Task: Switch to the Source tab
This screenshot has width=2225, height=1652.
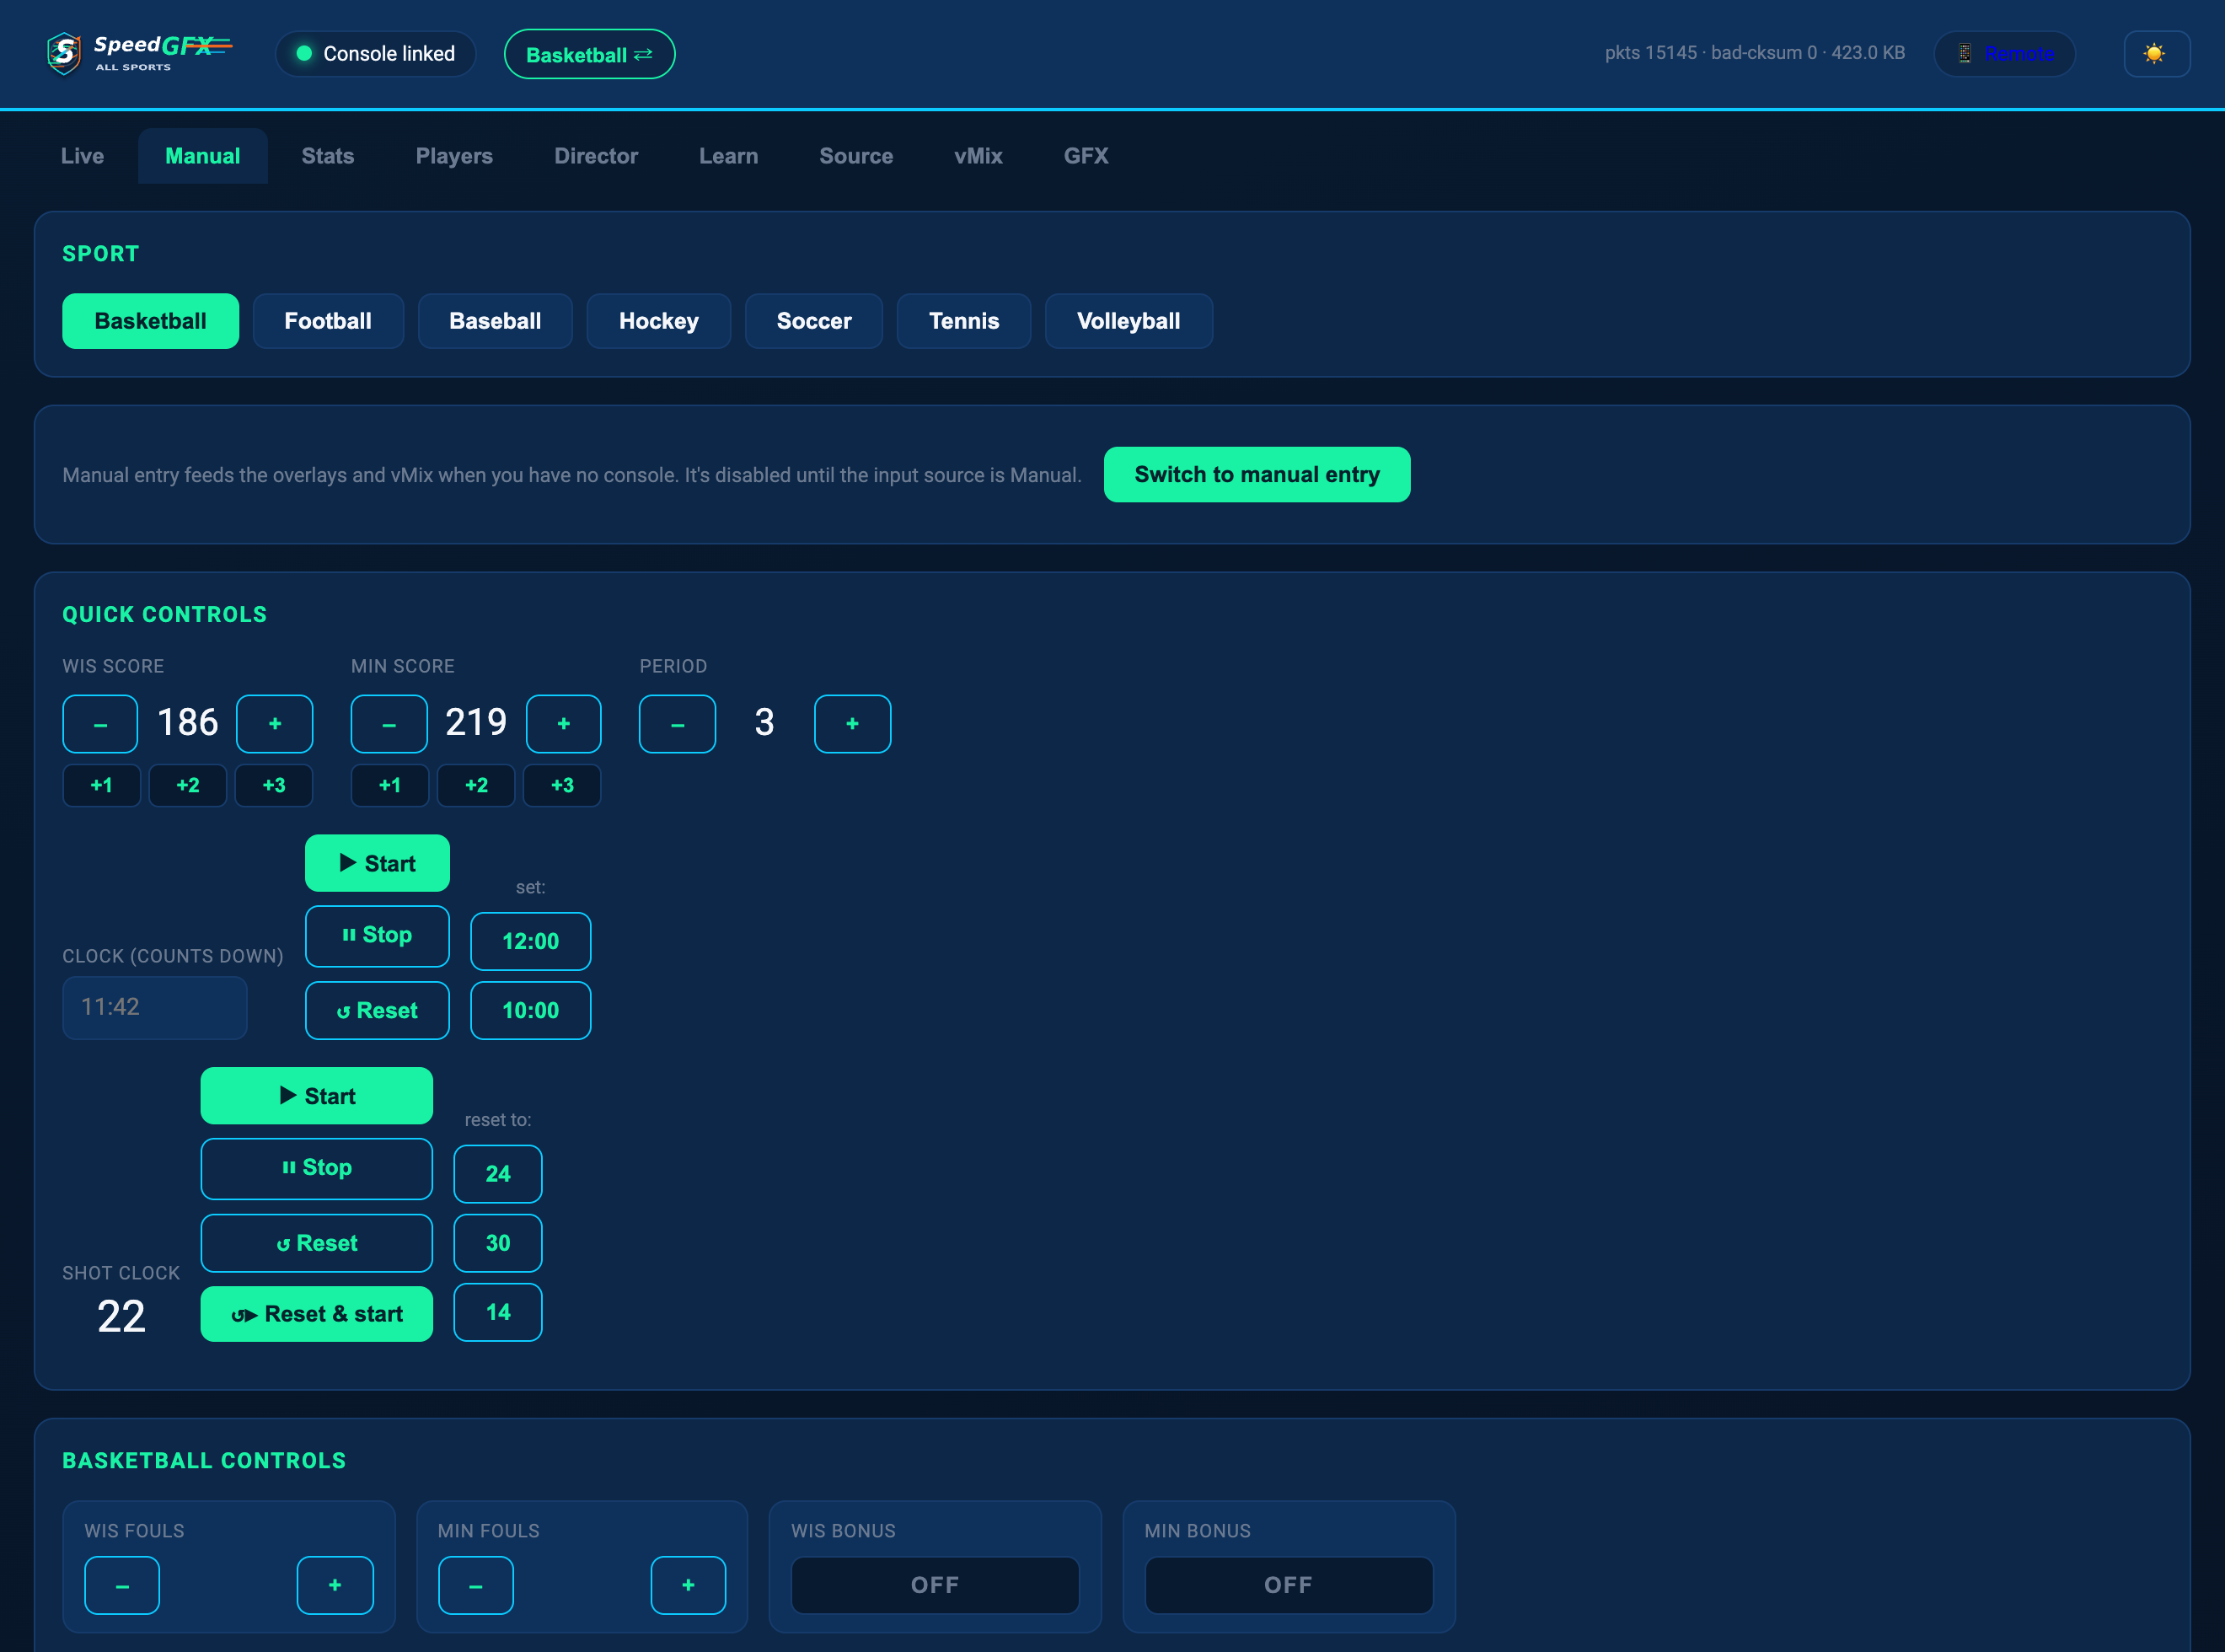Action: tap(856, 156)
